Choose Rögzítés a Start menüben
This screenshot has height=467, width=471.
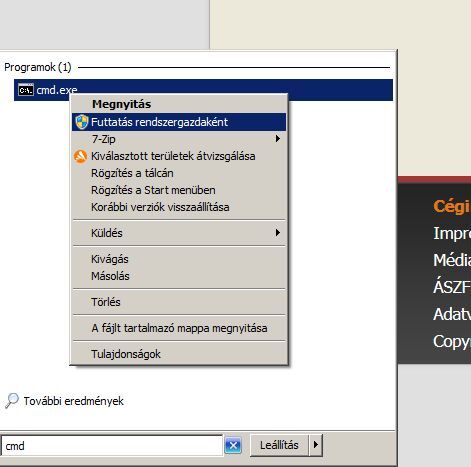click(179, 190)
